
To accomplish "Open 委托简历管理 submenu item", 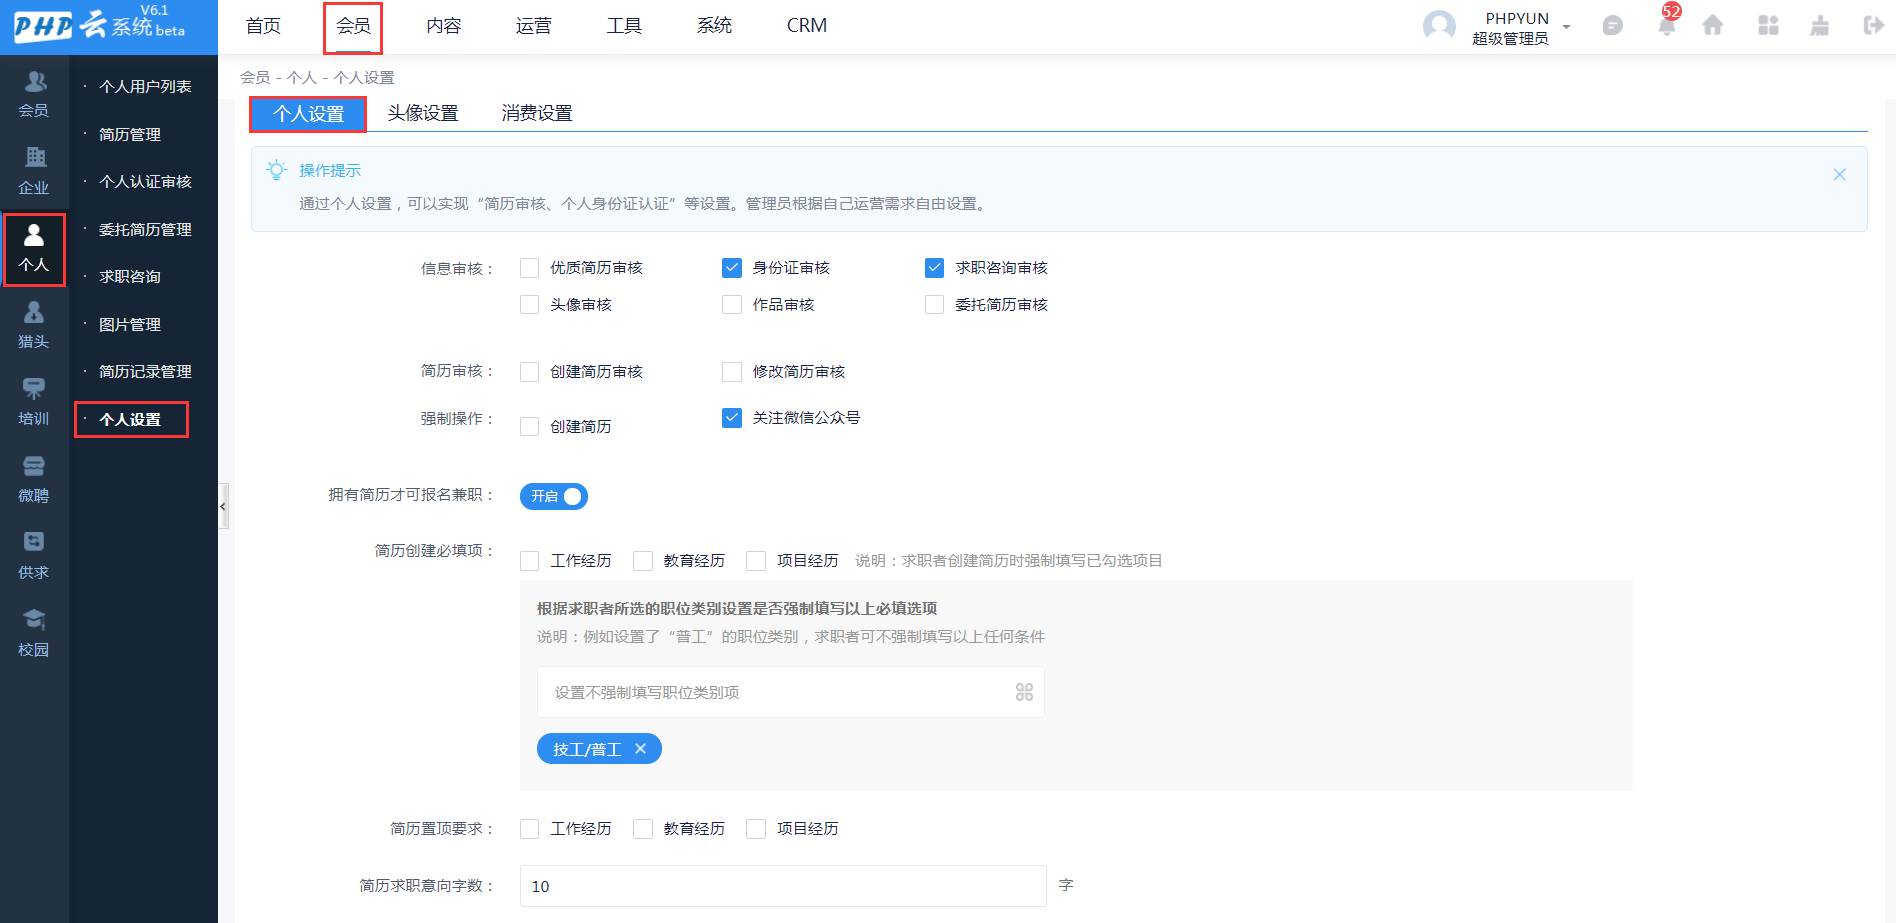I will coord(145,230).
